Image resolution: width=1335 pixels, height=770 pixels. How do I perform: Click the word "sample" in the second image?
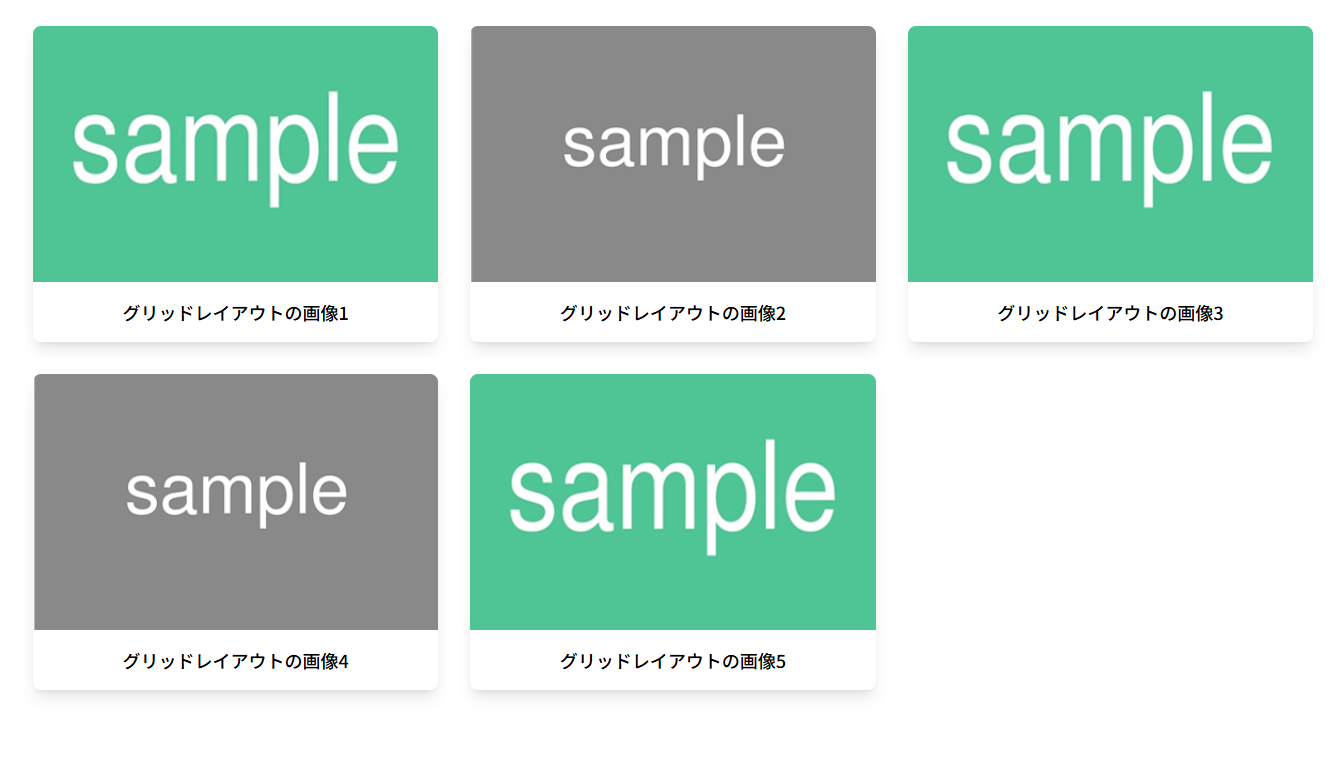coord(673,145)
